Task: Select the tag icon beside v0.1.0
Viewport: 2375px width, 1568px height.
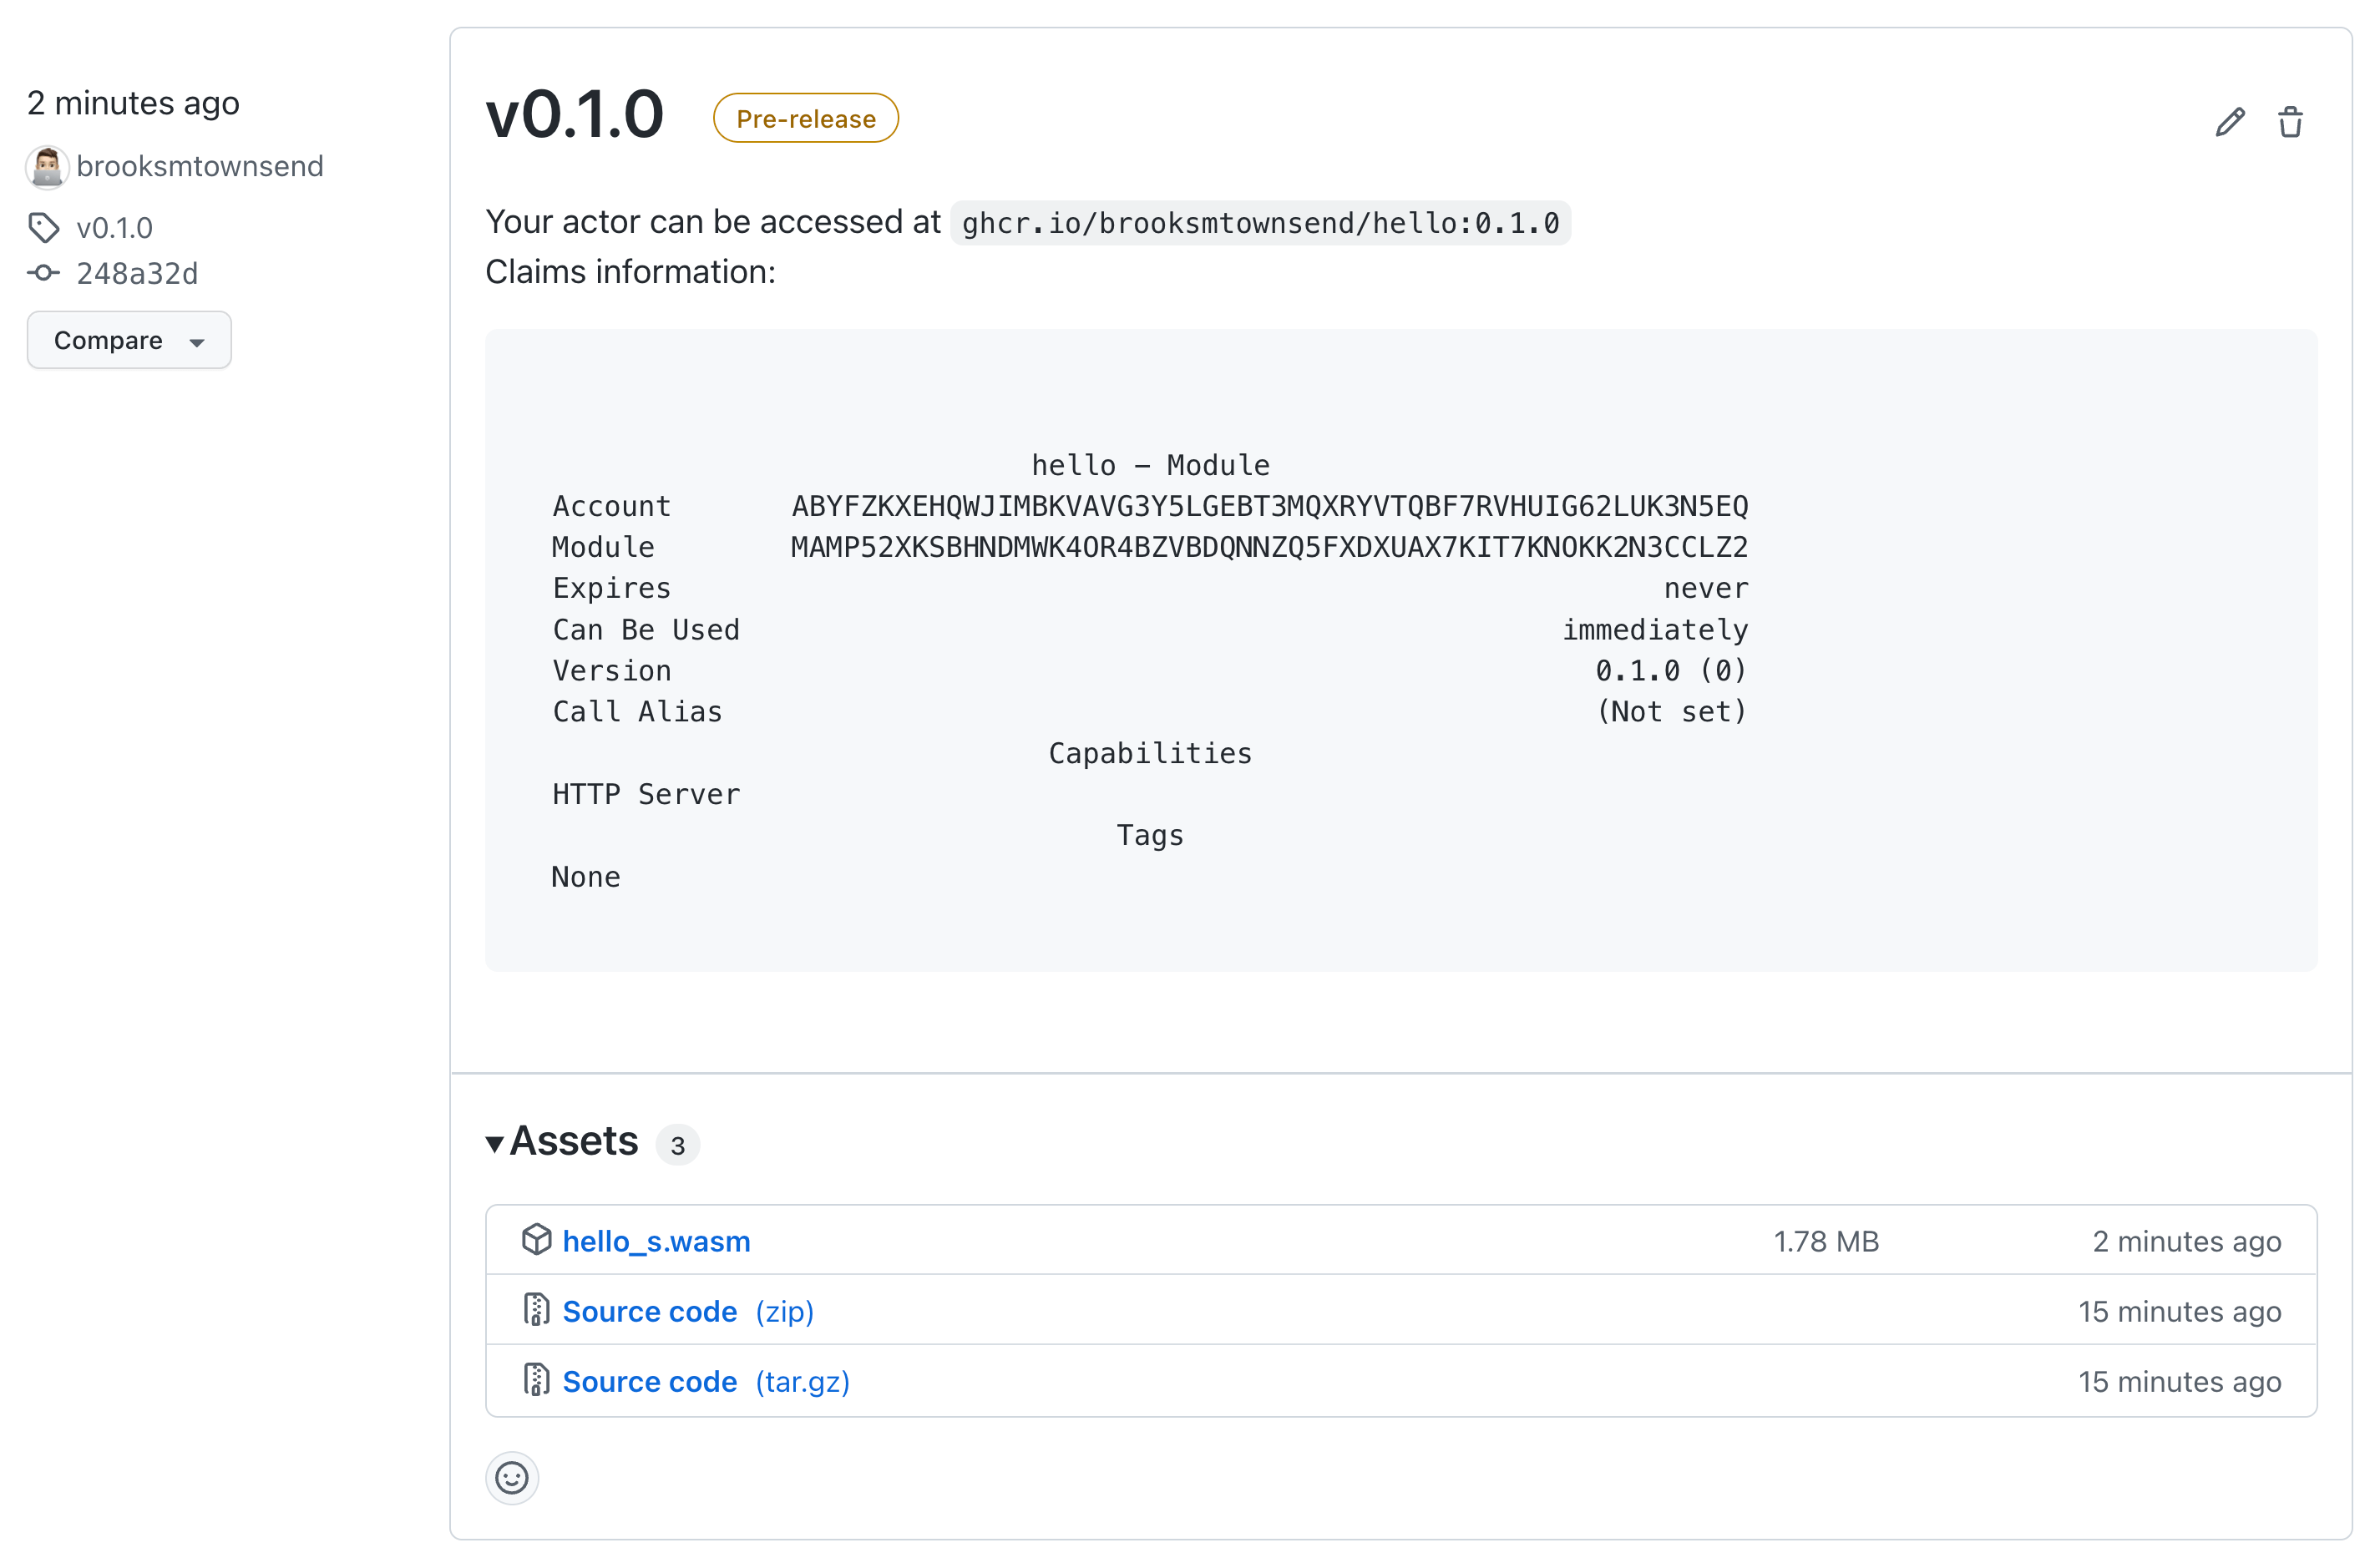Action: point(44,227)
